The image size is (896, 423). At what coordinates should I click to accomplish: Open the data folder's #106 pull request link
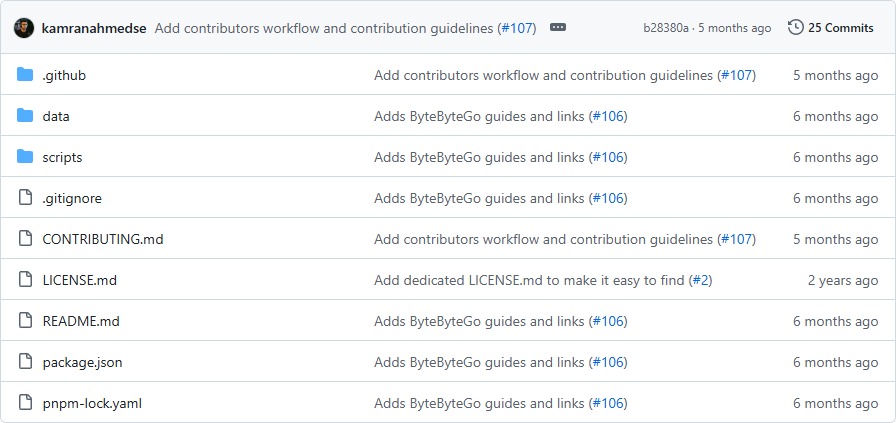click(x=608, y=116)
